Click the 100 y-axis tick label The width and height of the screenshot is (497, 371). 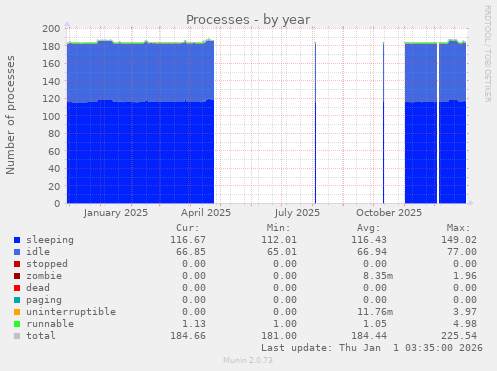tap(51, 116)
